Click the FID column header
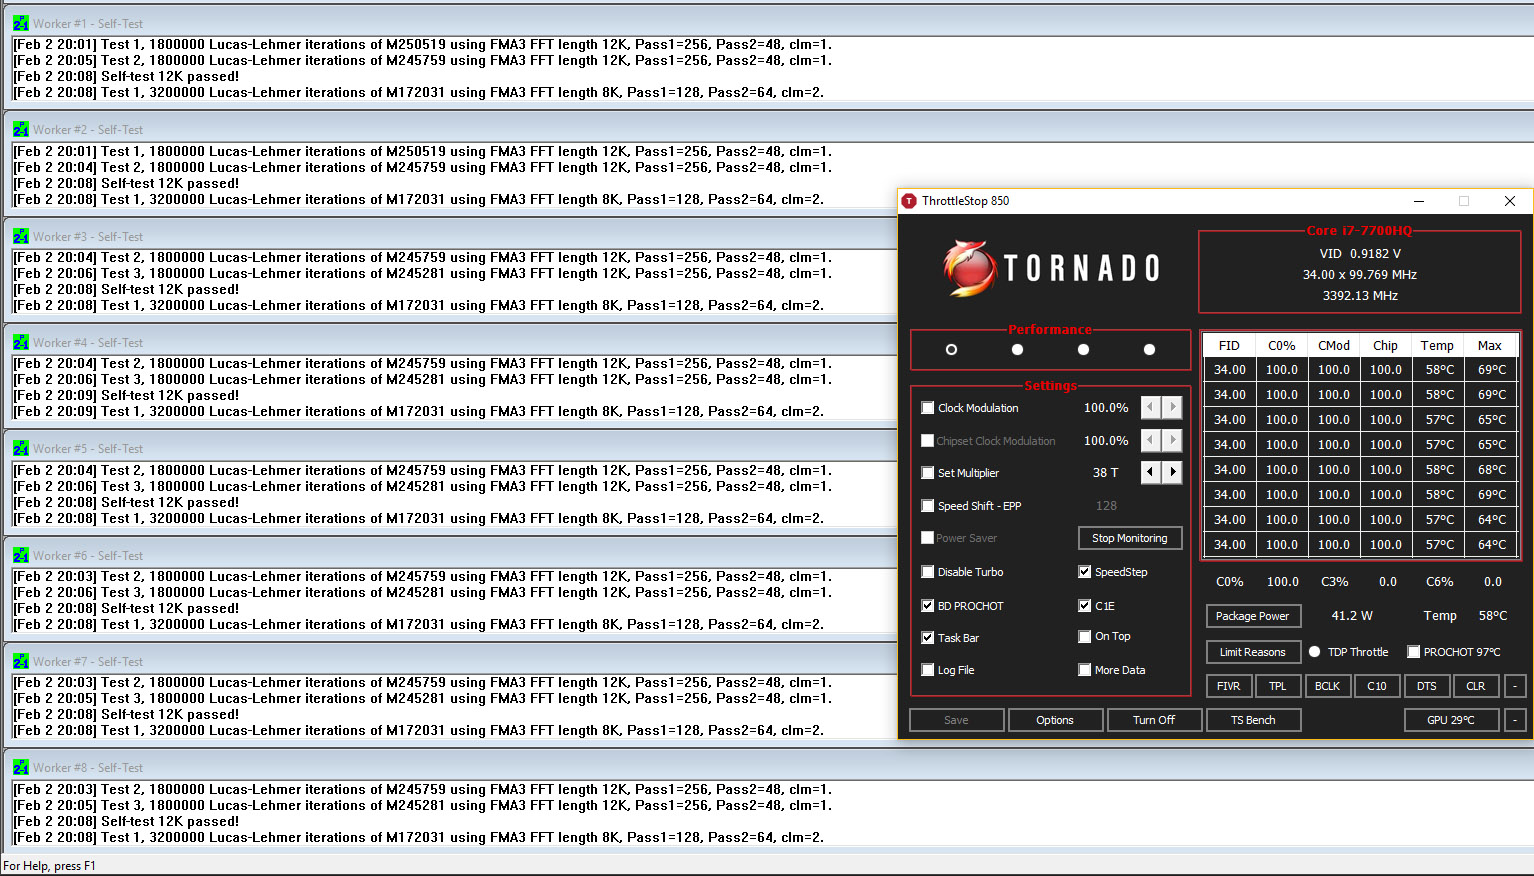 [x=1229, y=345]
